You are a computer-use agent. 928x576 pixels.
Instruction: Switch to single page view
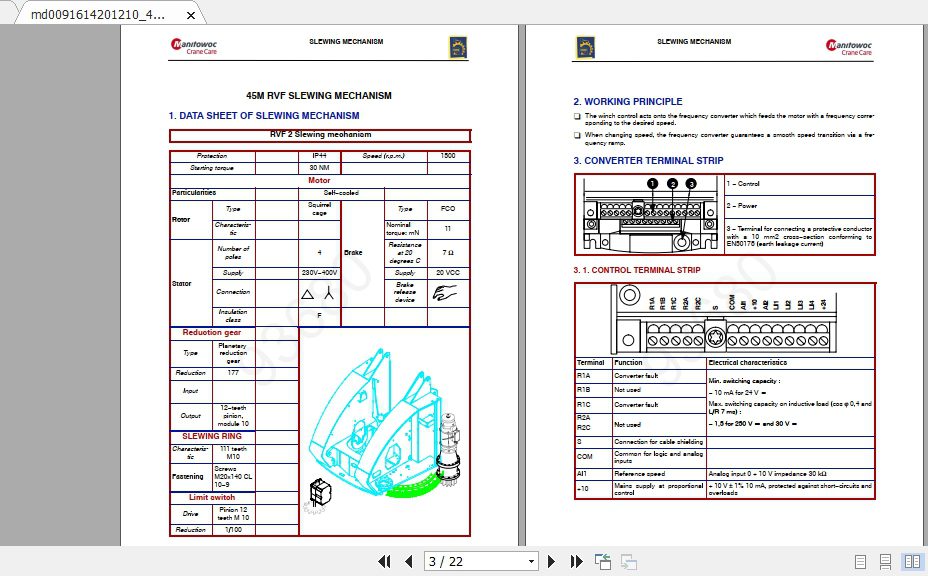click(x=861, y=561)
